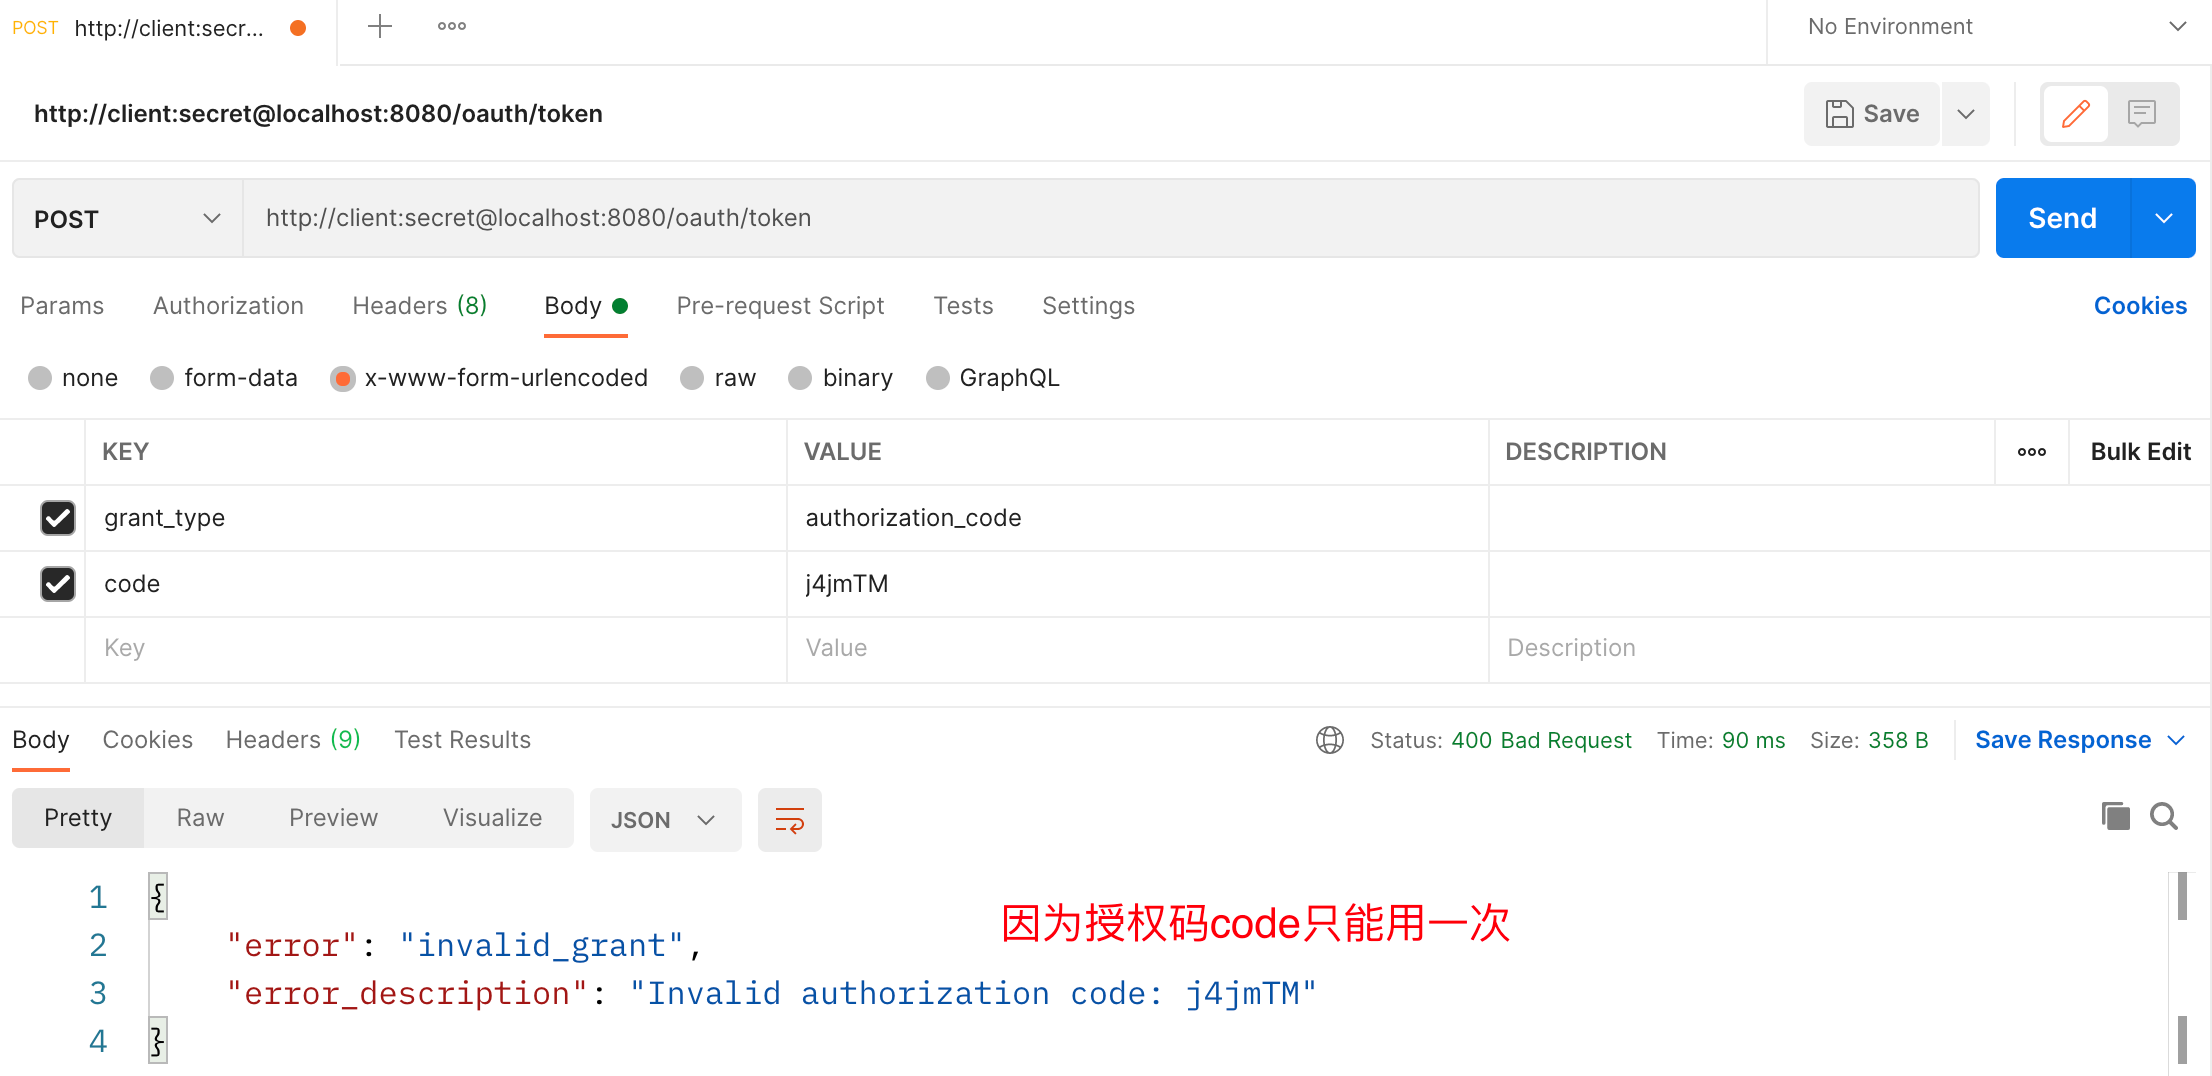Switch to the Authorization tab
Image resolution: width=2212 pixels, height=1076 pixels.
tap(228, 306)
